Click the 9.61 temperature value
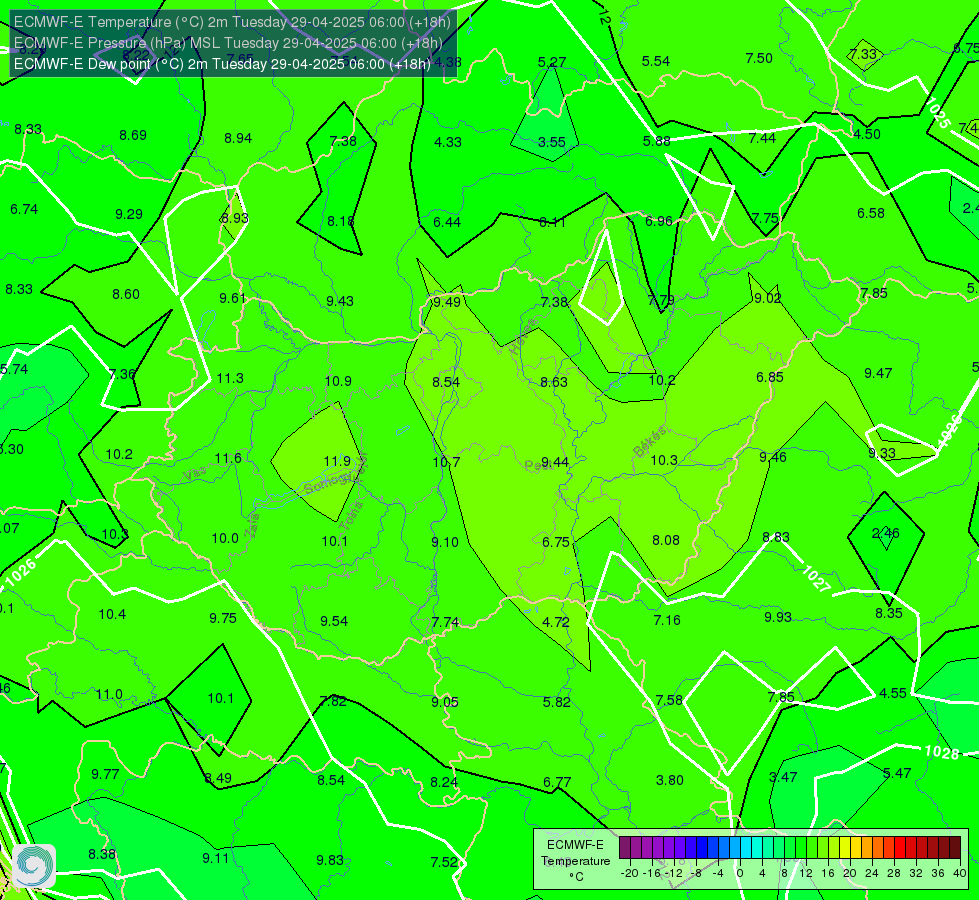 coord(233,298)
